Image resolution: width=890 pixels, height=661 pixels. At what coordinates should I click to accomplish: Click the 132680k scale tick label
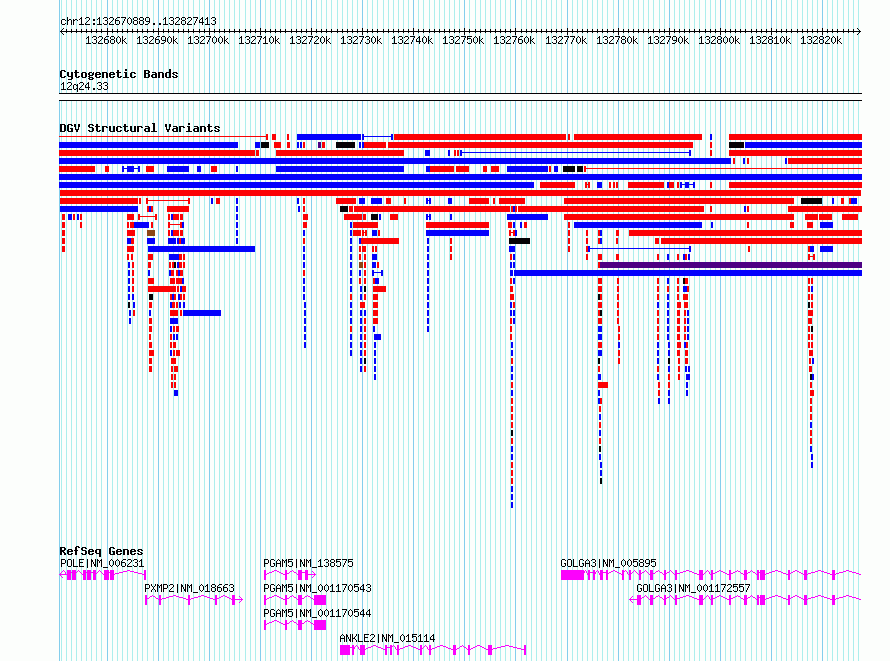[106, 40]
